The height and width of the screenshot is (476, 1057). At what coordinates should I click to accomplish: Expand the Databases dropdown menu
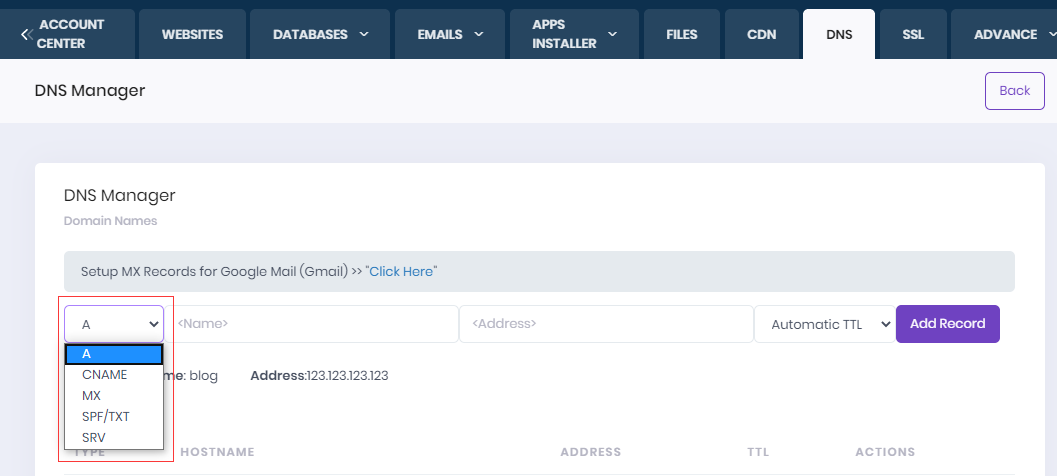coord(321,34)
